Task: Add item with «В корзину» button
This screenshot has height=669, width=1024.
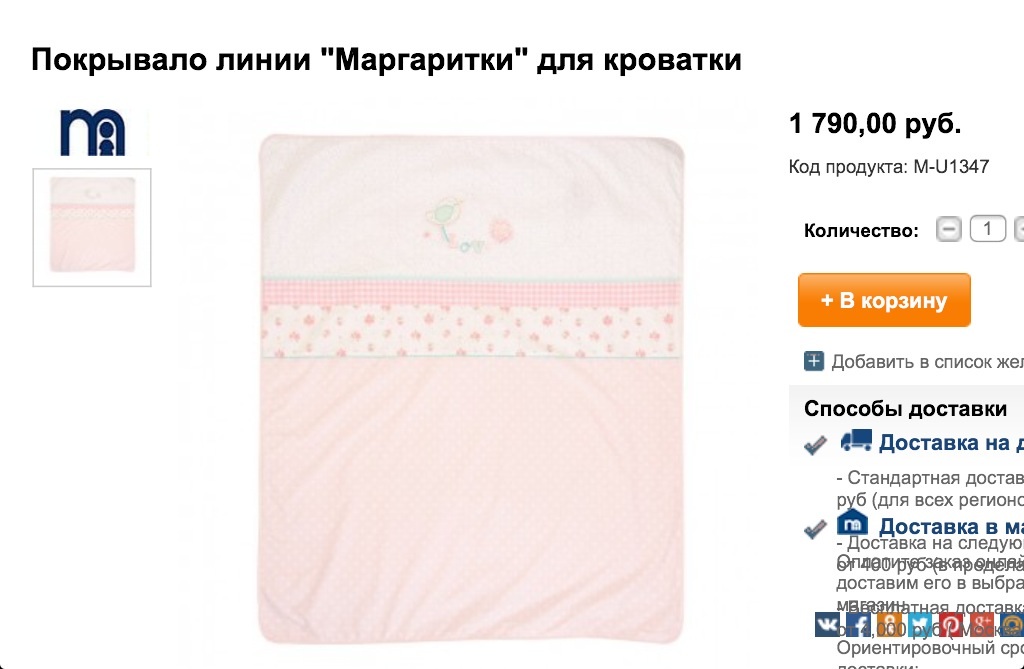Action: pyautogui.click(x=884, y=300)
